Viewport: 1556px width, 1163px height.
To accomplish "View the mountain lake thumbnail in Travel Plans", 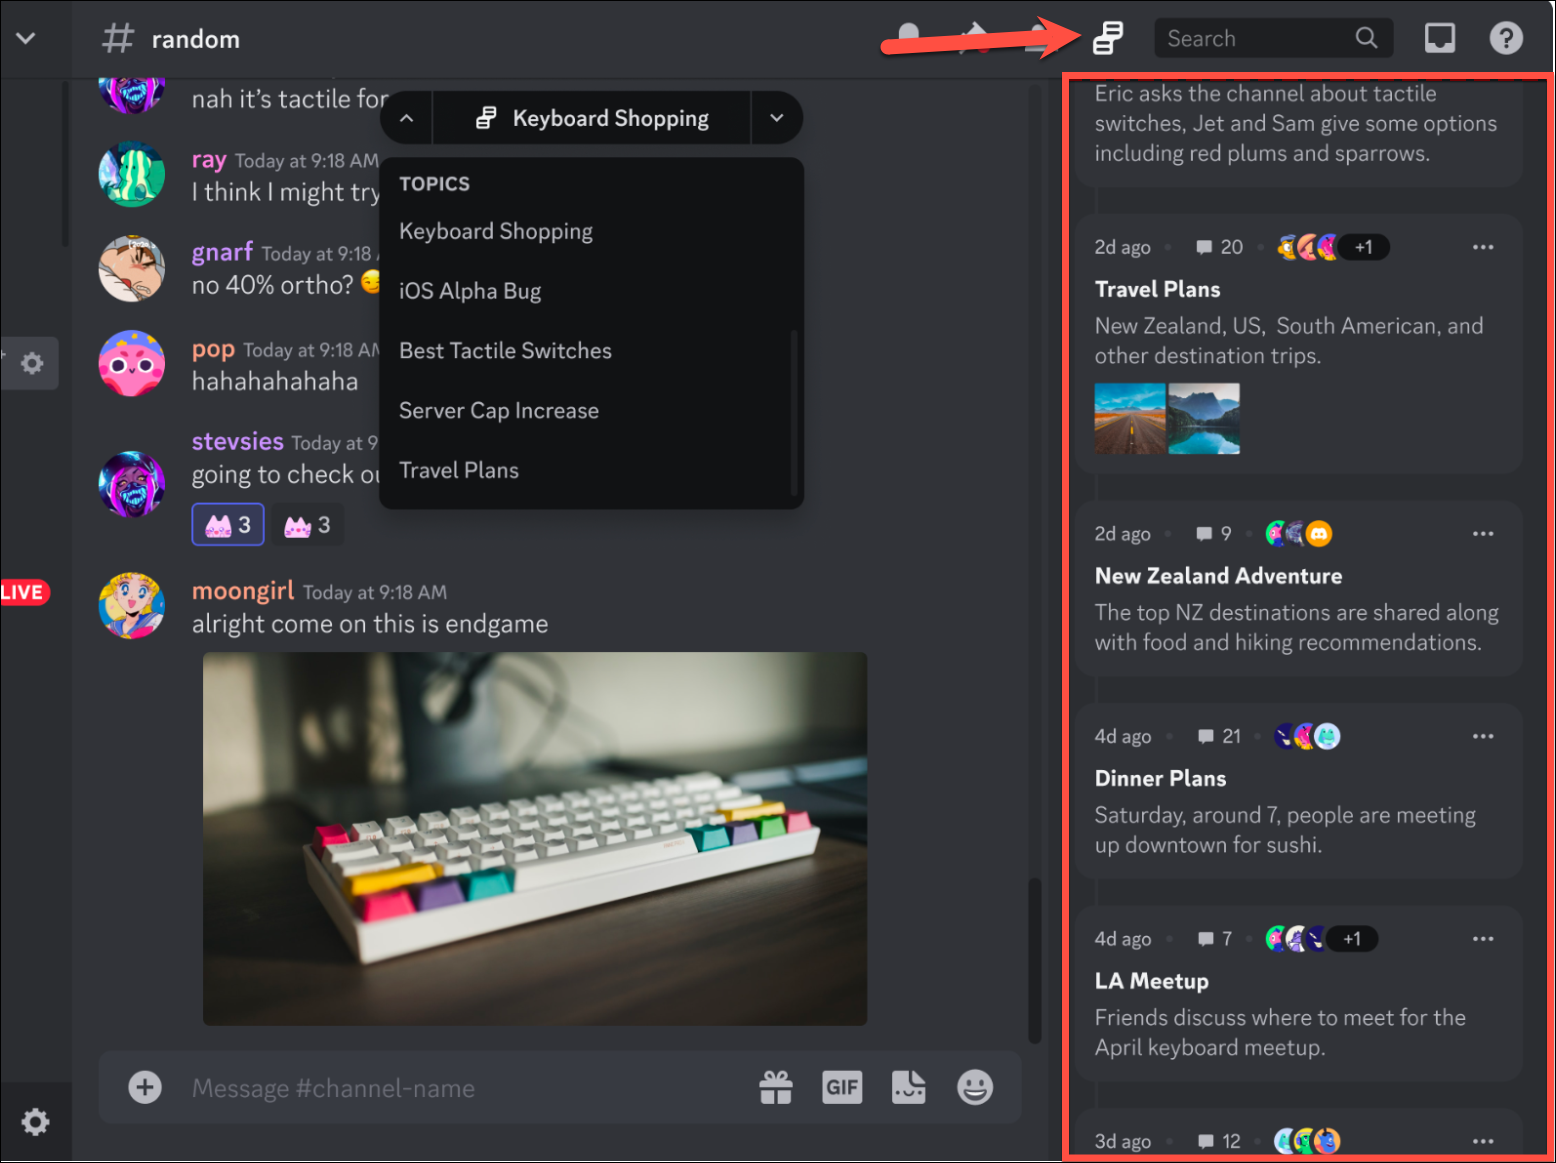I will point(1204,418).
